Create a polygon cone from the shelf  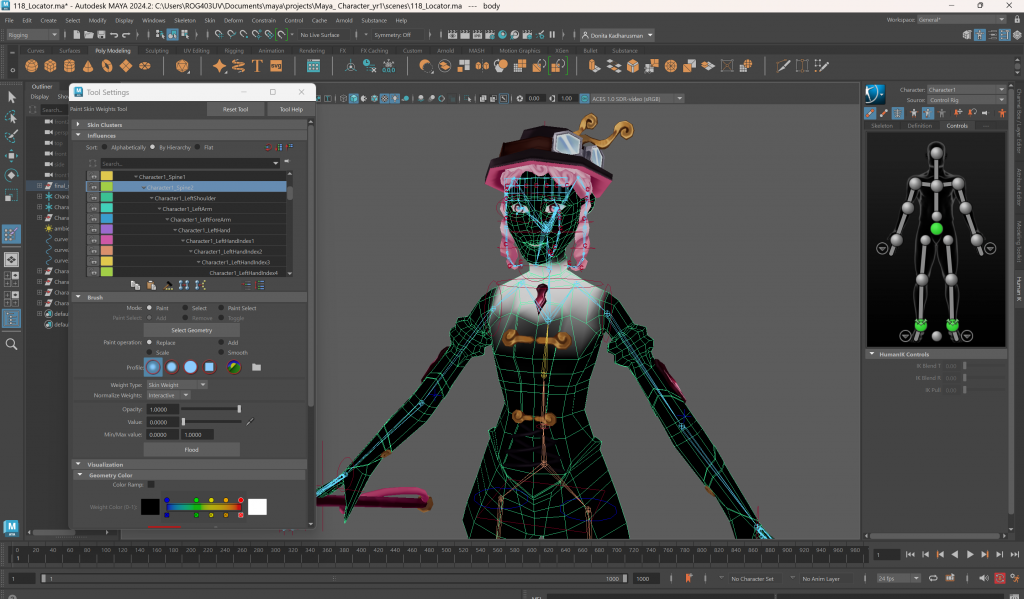(x=88, y=65)
